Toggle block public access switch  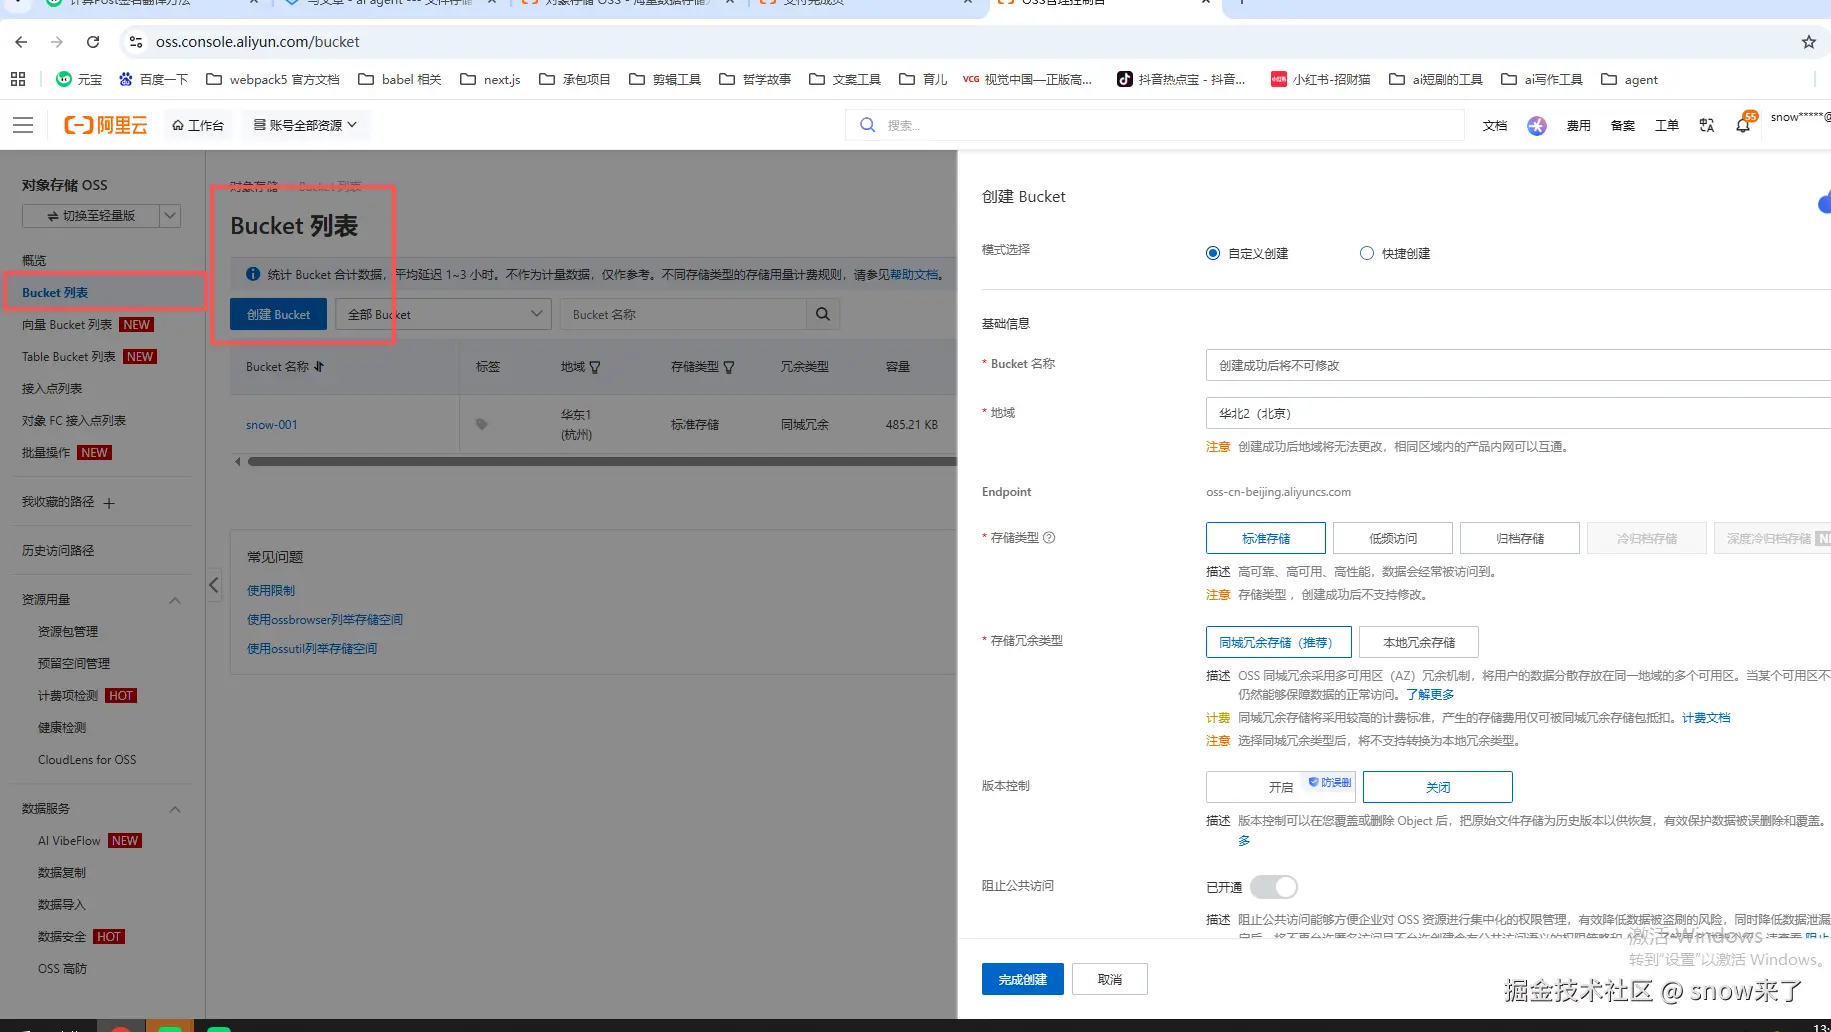click(x=1274, y=887)
